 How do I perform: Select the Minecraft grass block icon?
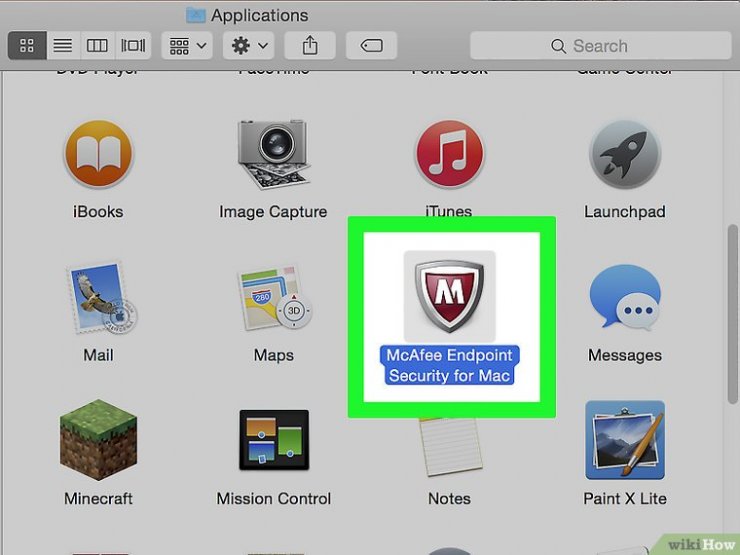coord(98,440)
